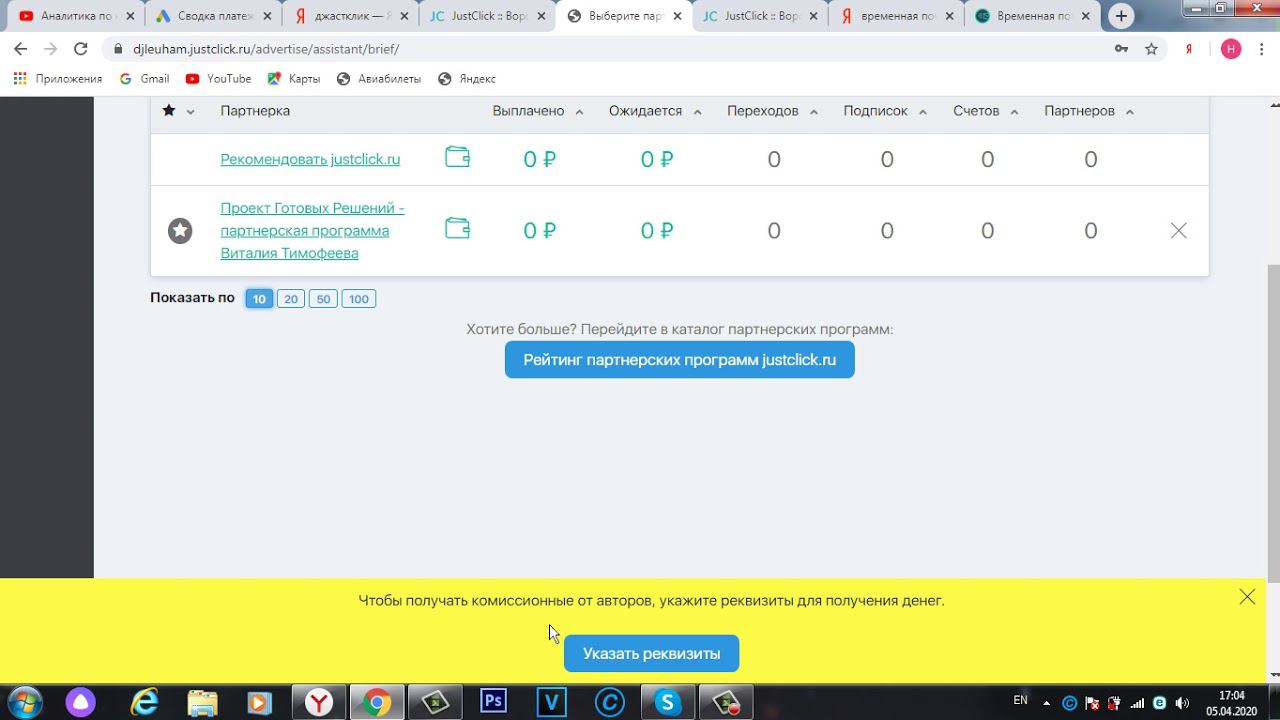Open Проект Готовых Решений partner program link
The image size is (1280, 720).
(x=312, y=231)
